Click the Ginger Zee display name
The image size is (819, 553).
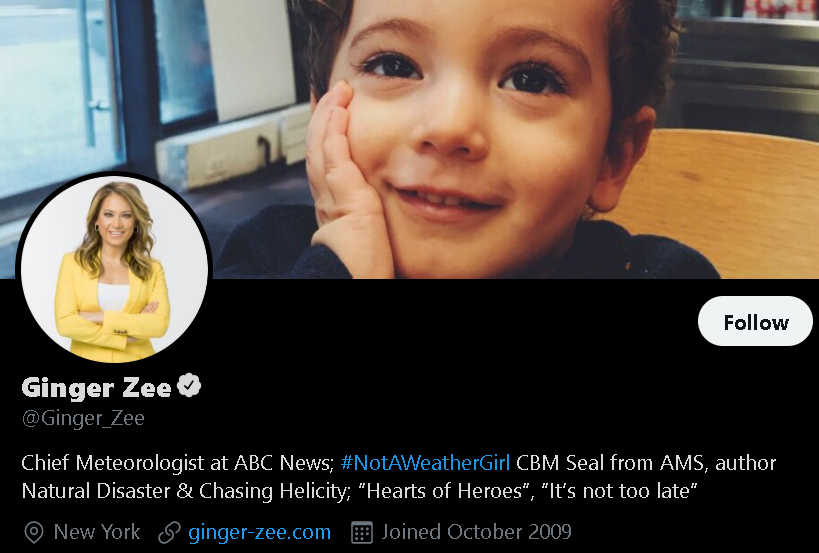click(x=97, y=387)
